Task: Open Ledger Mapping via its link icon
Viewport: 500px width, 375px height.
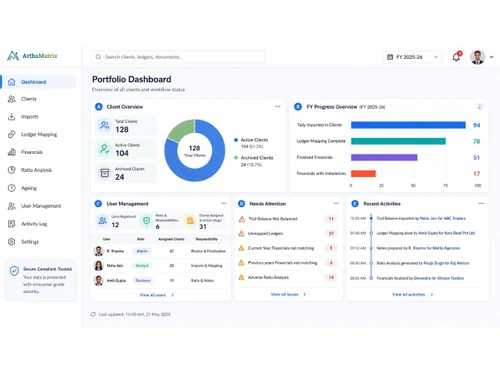Action: click(12, 134)
